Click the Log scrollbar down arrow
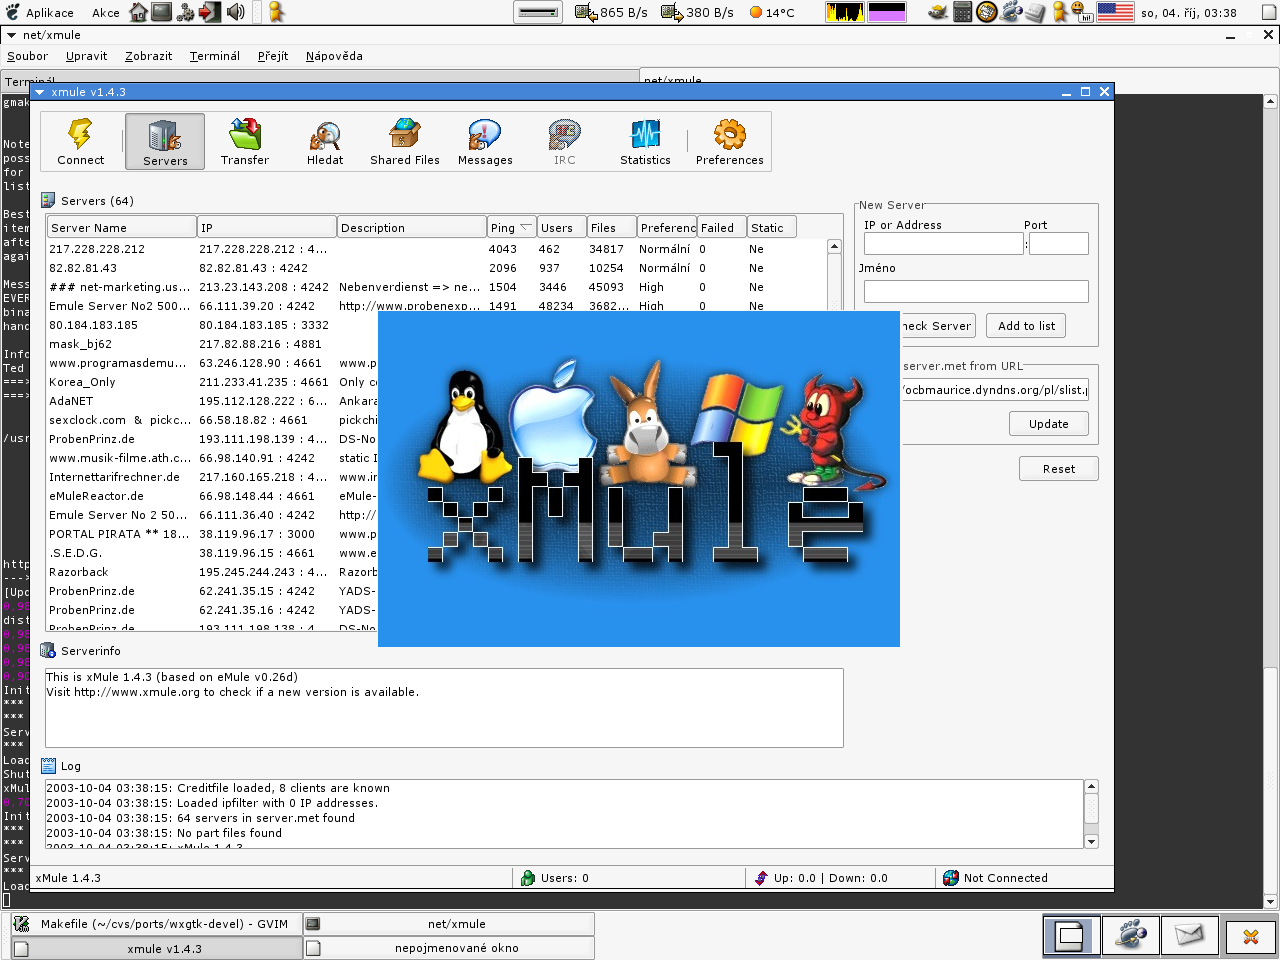1280x960 pixels. coord(1091,841)
